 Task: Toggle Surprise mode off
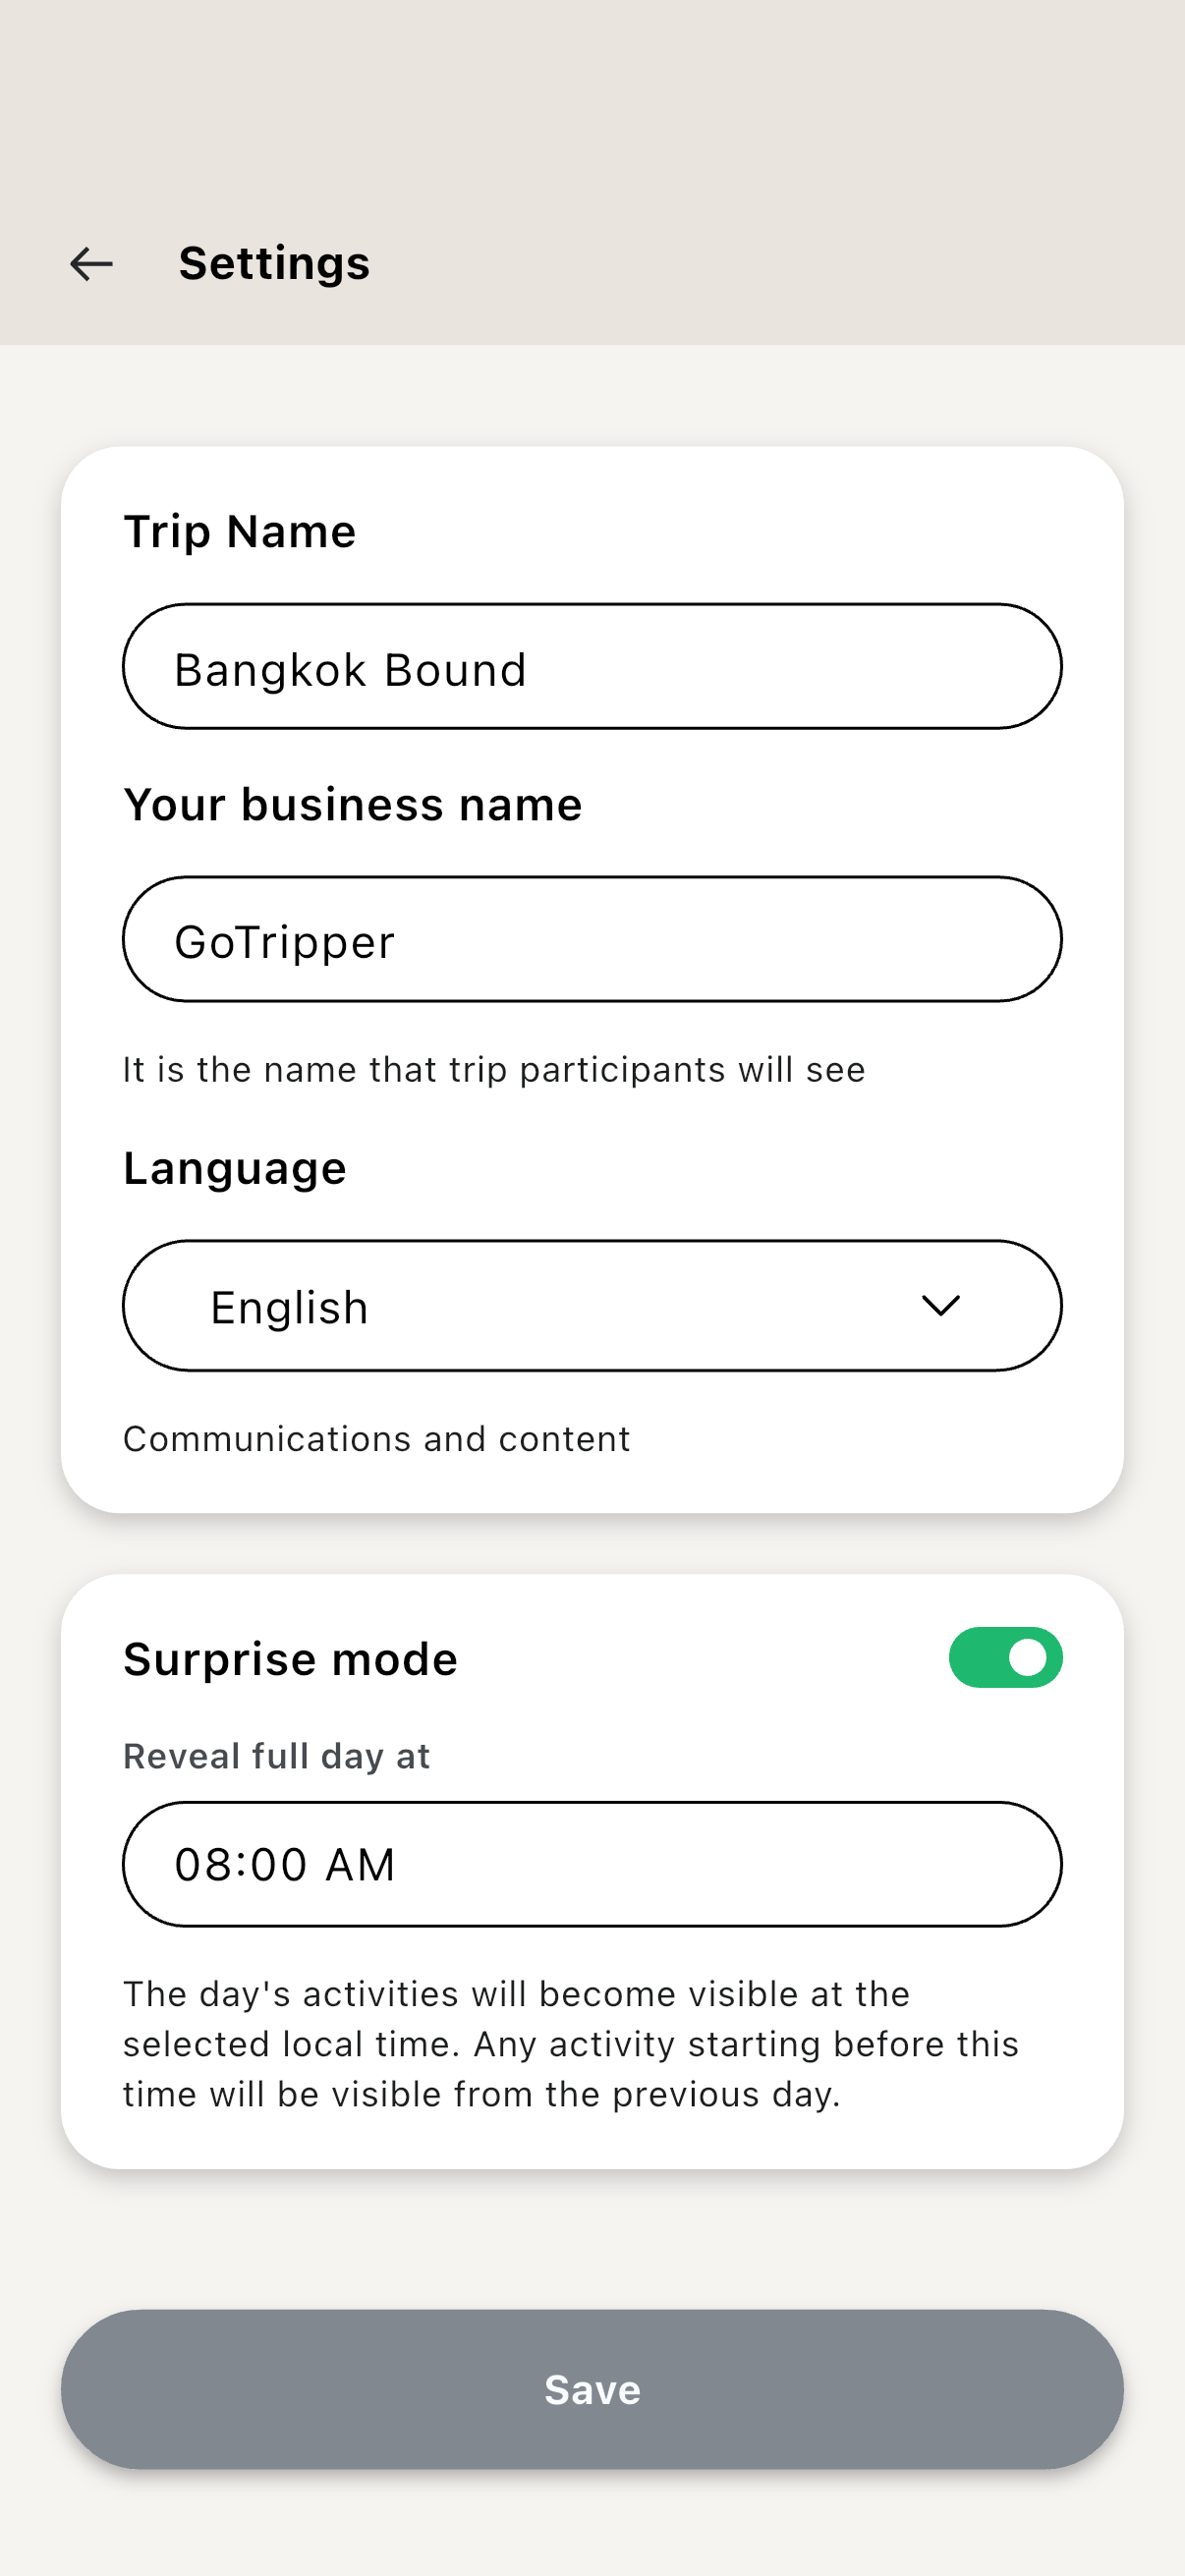1005,1657
